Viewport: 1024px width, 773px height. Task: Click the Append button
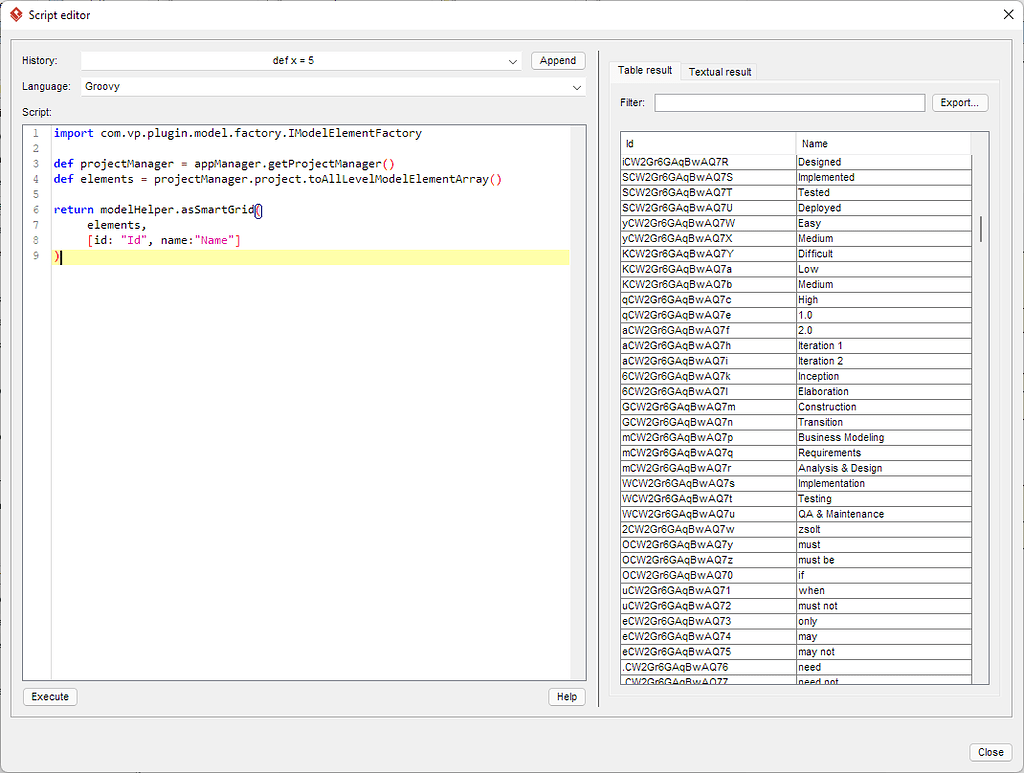pyautogui.click(x=557, y=60)
